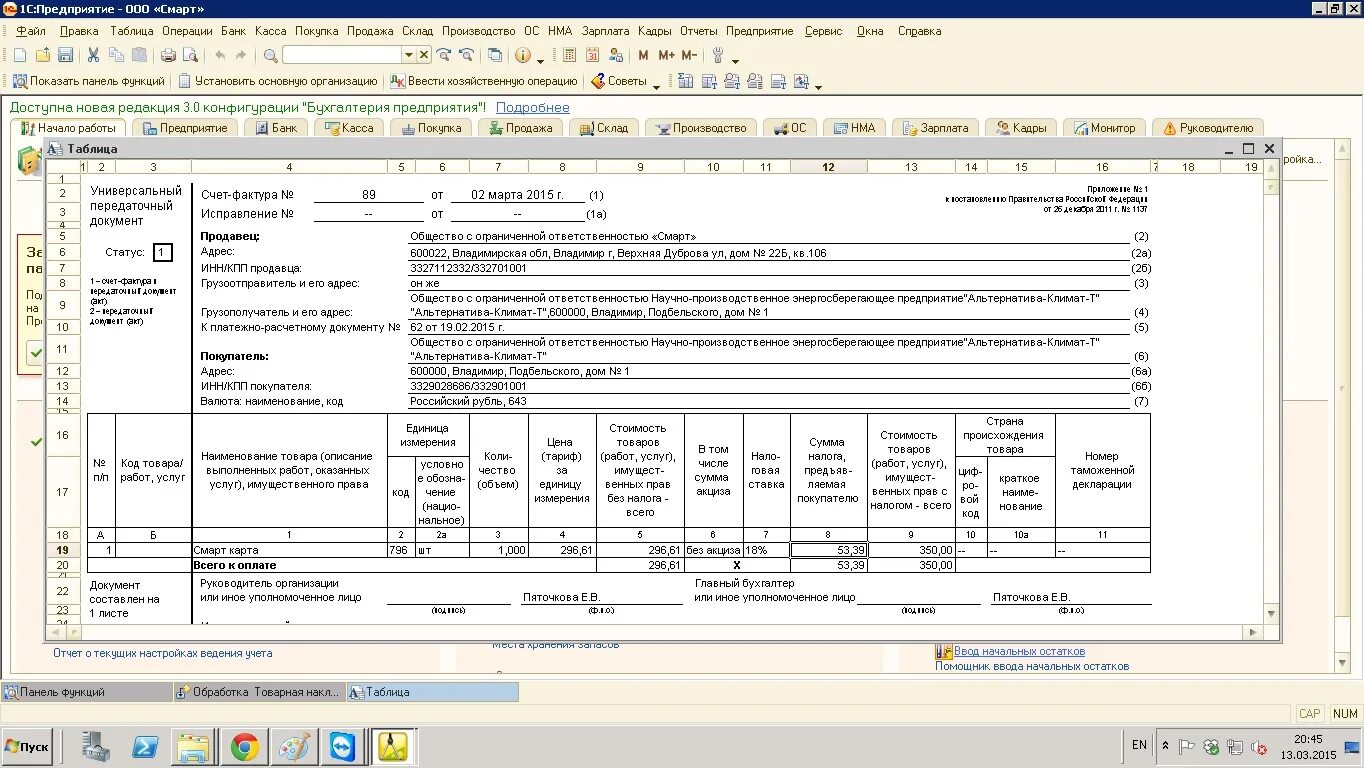The height and width of the screenshot is (768, 1364).
Task: Click Показать панель функций button
Action: (x=89, y=81)
